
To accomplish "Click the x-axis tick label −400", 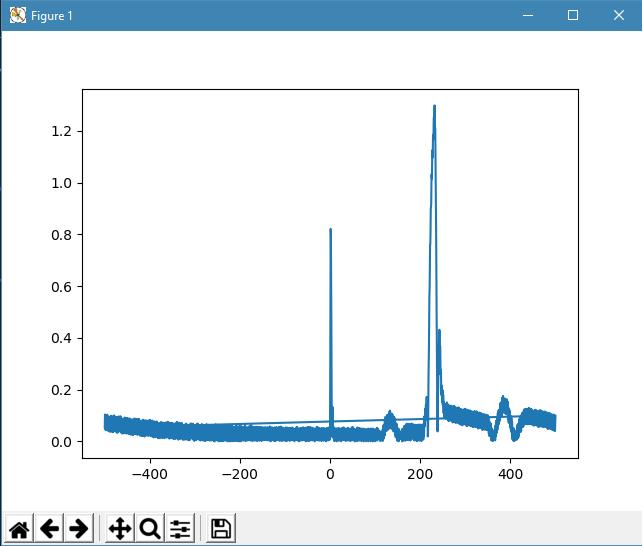I will (x=150, y=474).
